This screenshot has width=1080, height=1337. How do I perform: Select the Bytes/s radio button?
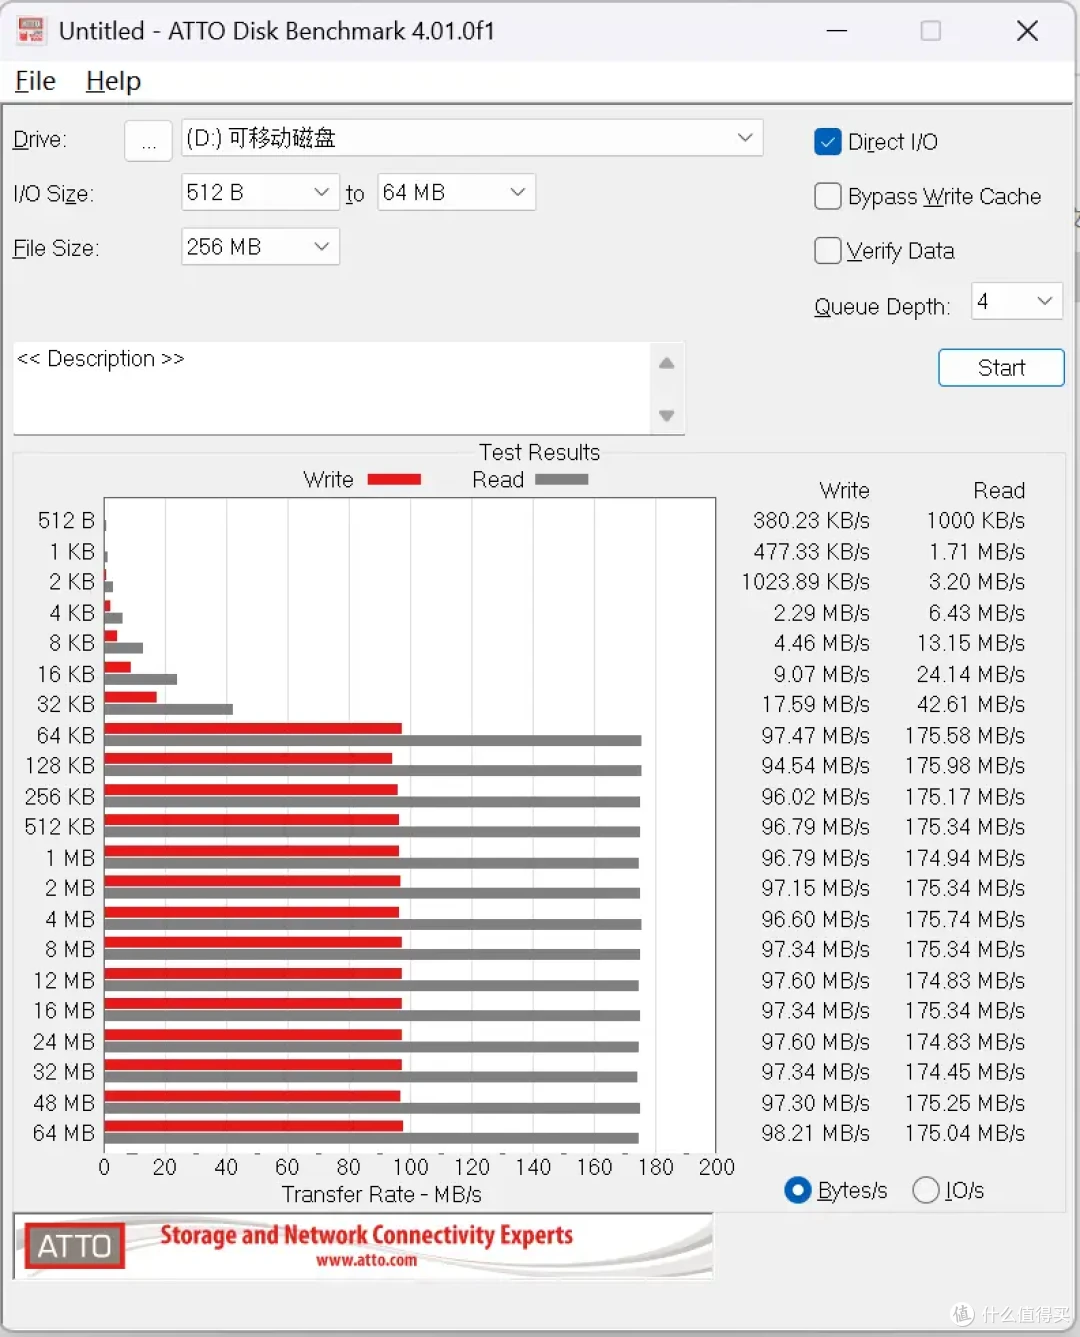798,1190
